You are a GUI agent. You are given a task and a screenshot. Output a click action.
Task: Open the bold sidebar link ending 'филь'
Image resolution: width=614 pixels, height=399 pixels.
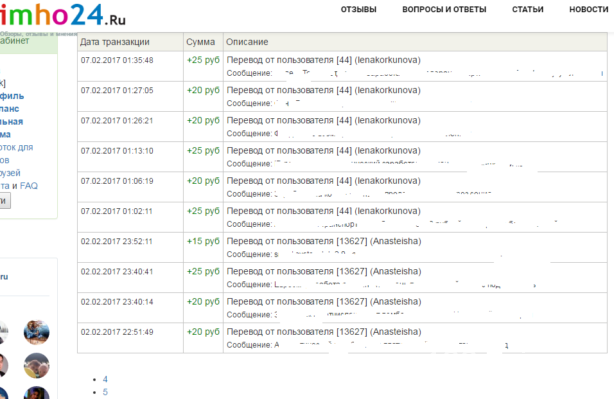[x=12, y=96]
